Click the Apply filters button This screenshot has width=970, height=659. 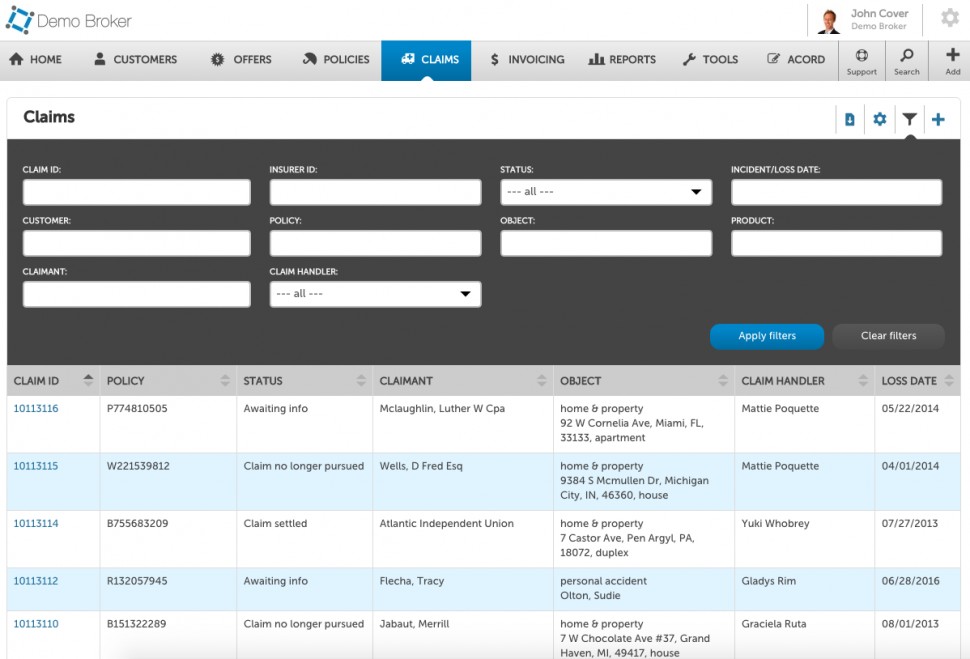766,336
